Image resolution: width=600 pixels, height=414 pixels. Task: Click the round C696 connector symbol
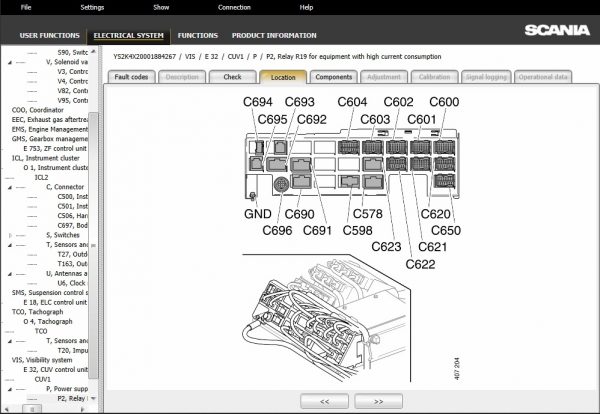tap(282, 184)
